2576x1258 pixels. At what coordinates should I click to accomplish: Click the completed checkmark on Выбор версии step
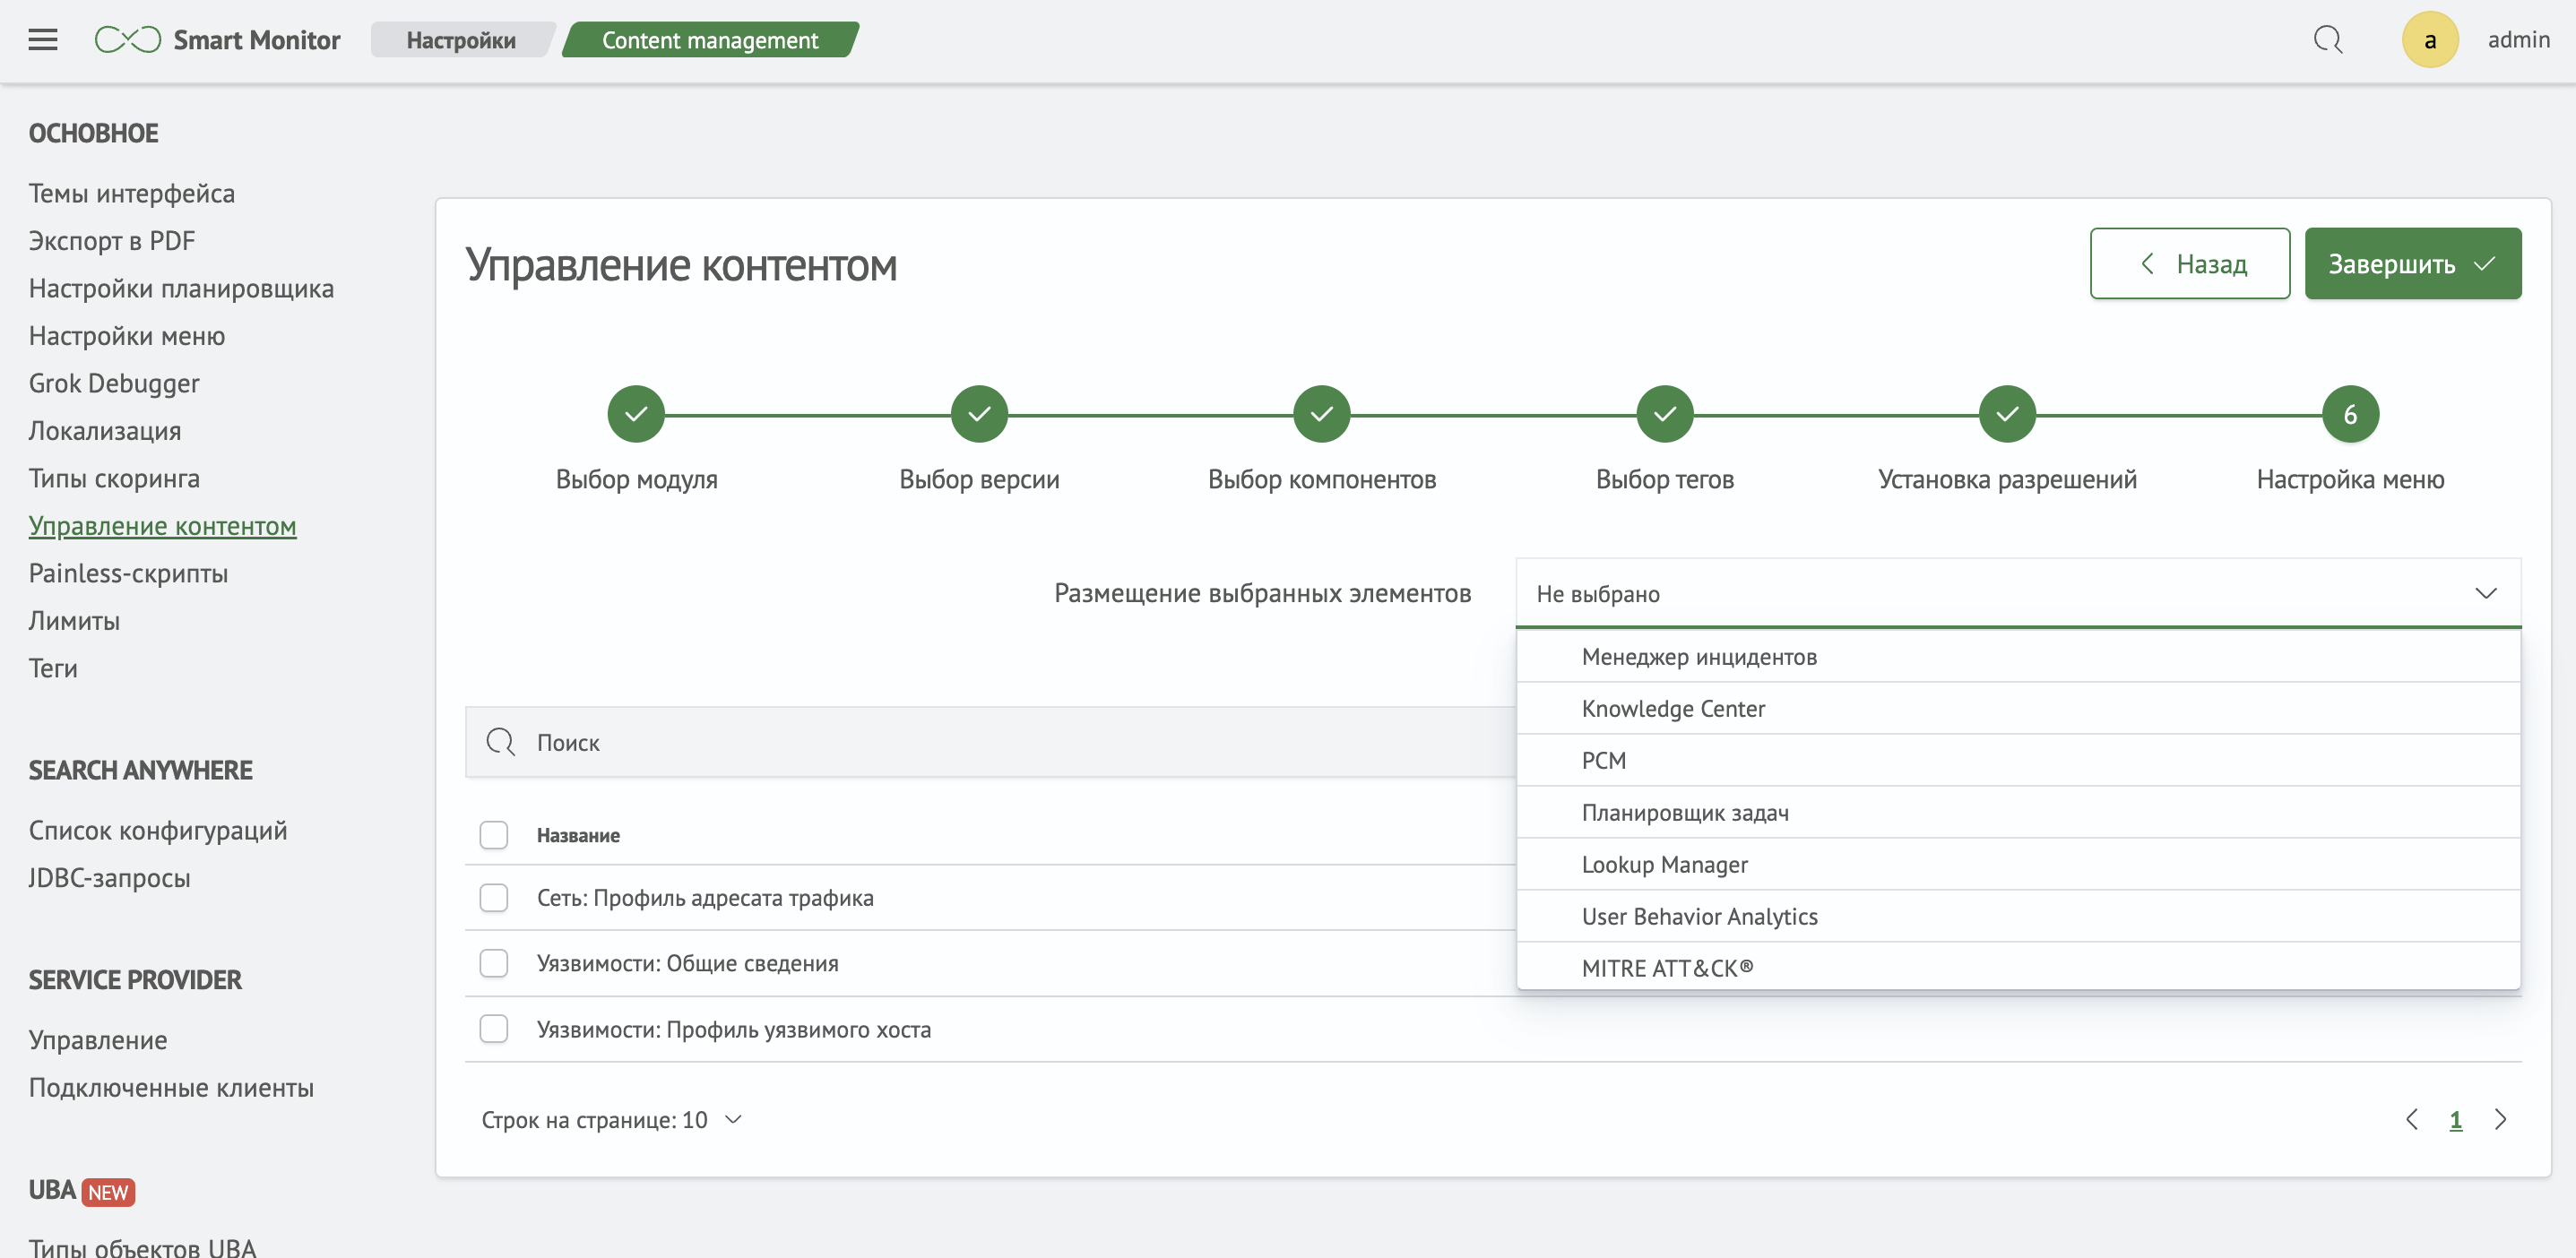[979, 414]
